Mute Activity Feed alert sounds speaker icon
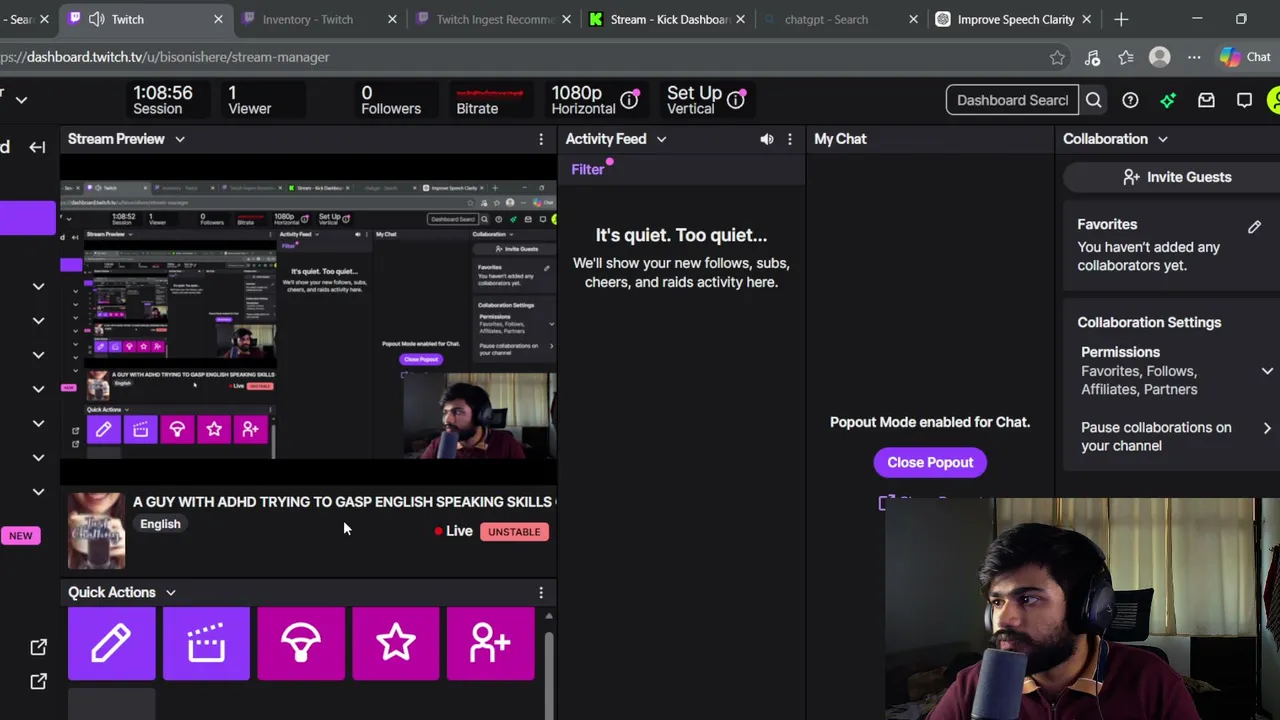This screenshot has height=720, width=1280. coord(767,139)
